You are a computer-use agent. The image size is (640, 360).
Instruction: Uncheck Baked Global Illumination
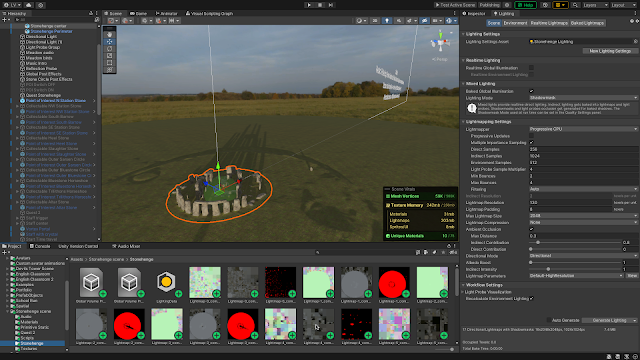531,91
